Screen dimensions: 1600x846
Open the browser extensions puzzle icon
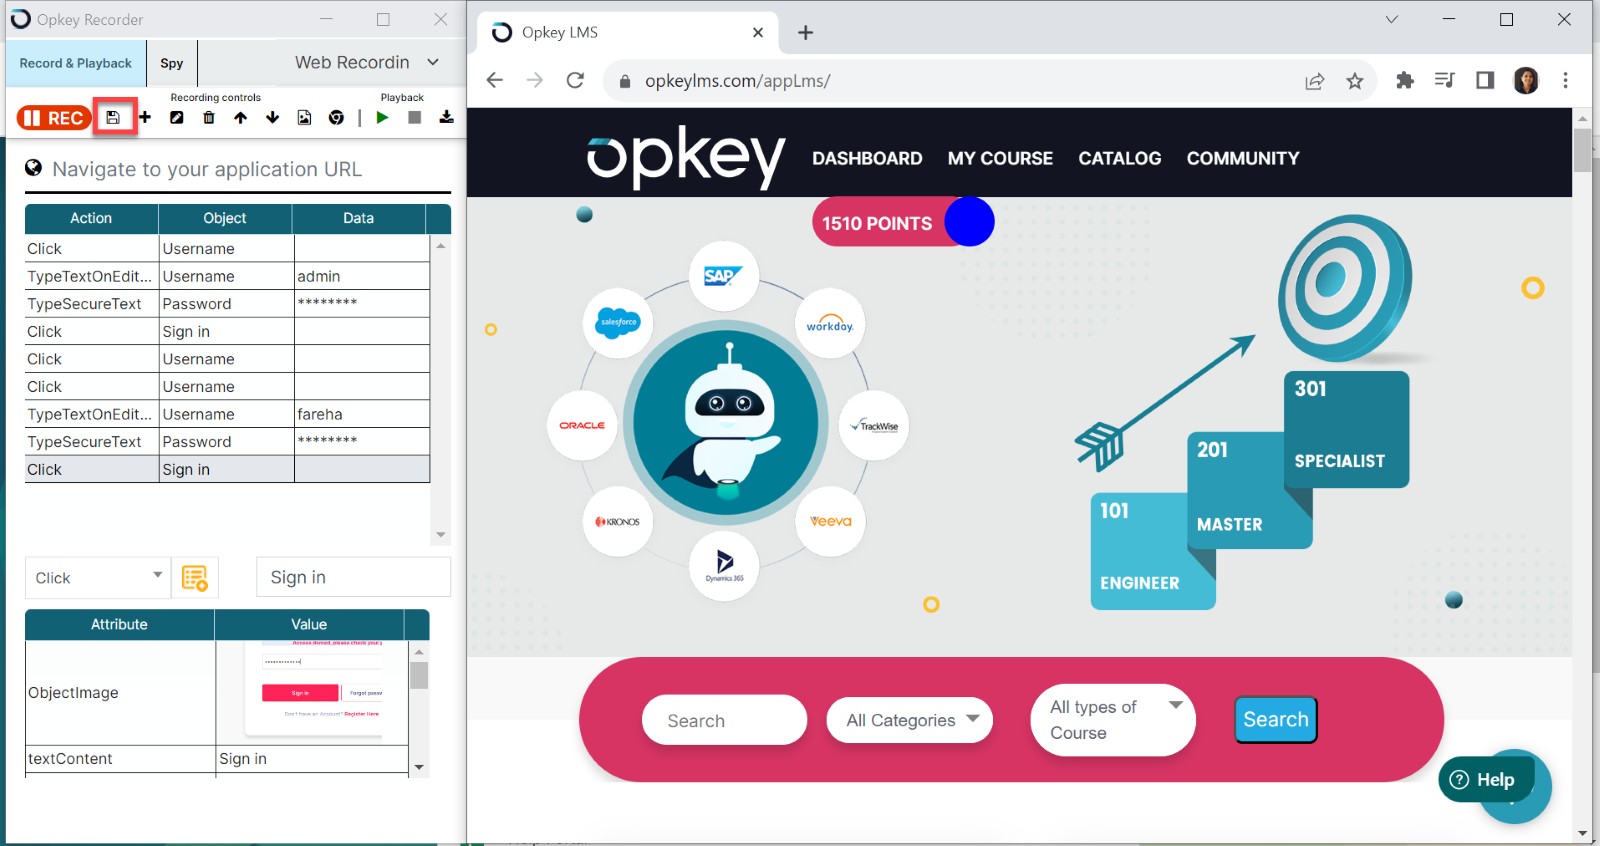point(1405,80)
